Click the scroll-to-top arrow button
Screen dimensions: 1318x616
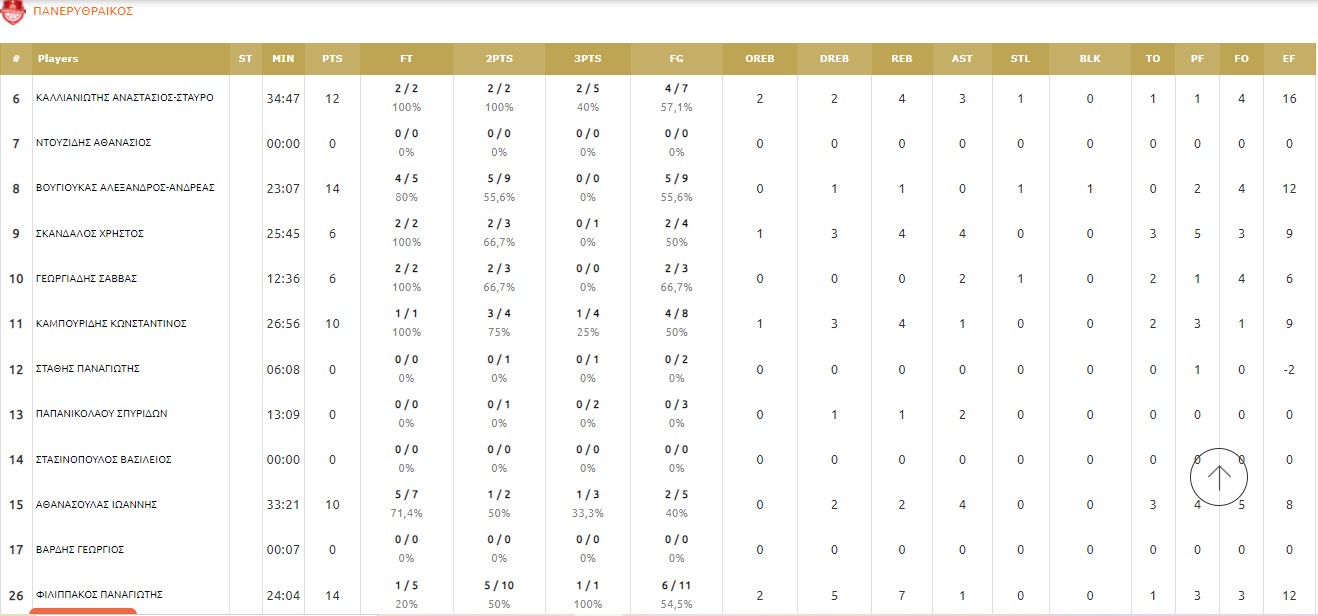point(1219,477)
